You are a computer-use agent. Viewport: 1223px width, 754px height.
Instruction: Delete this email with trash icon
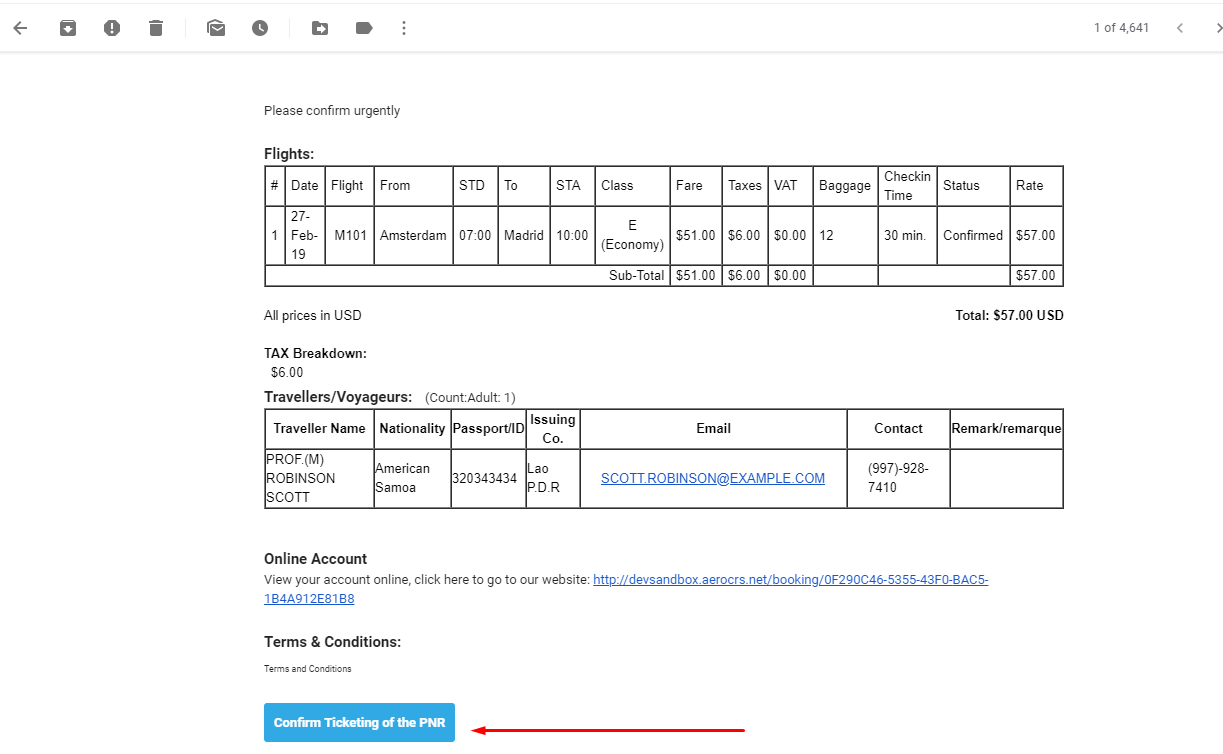pos(156,28)
